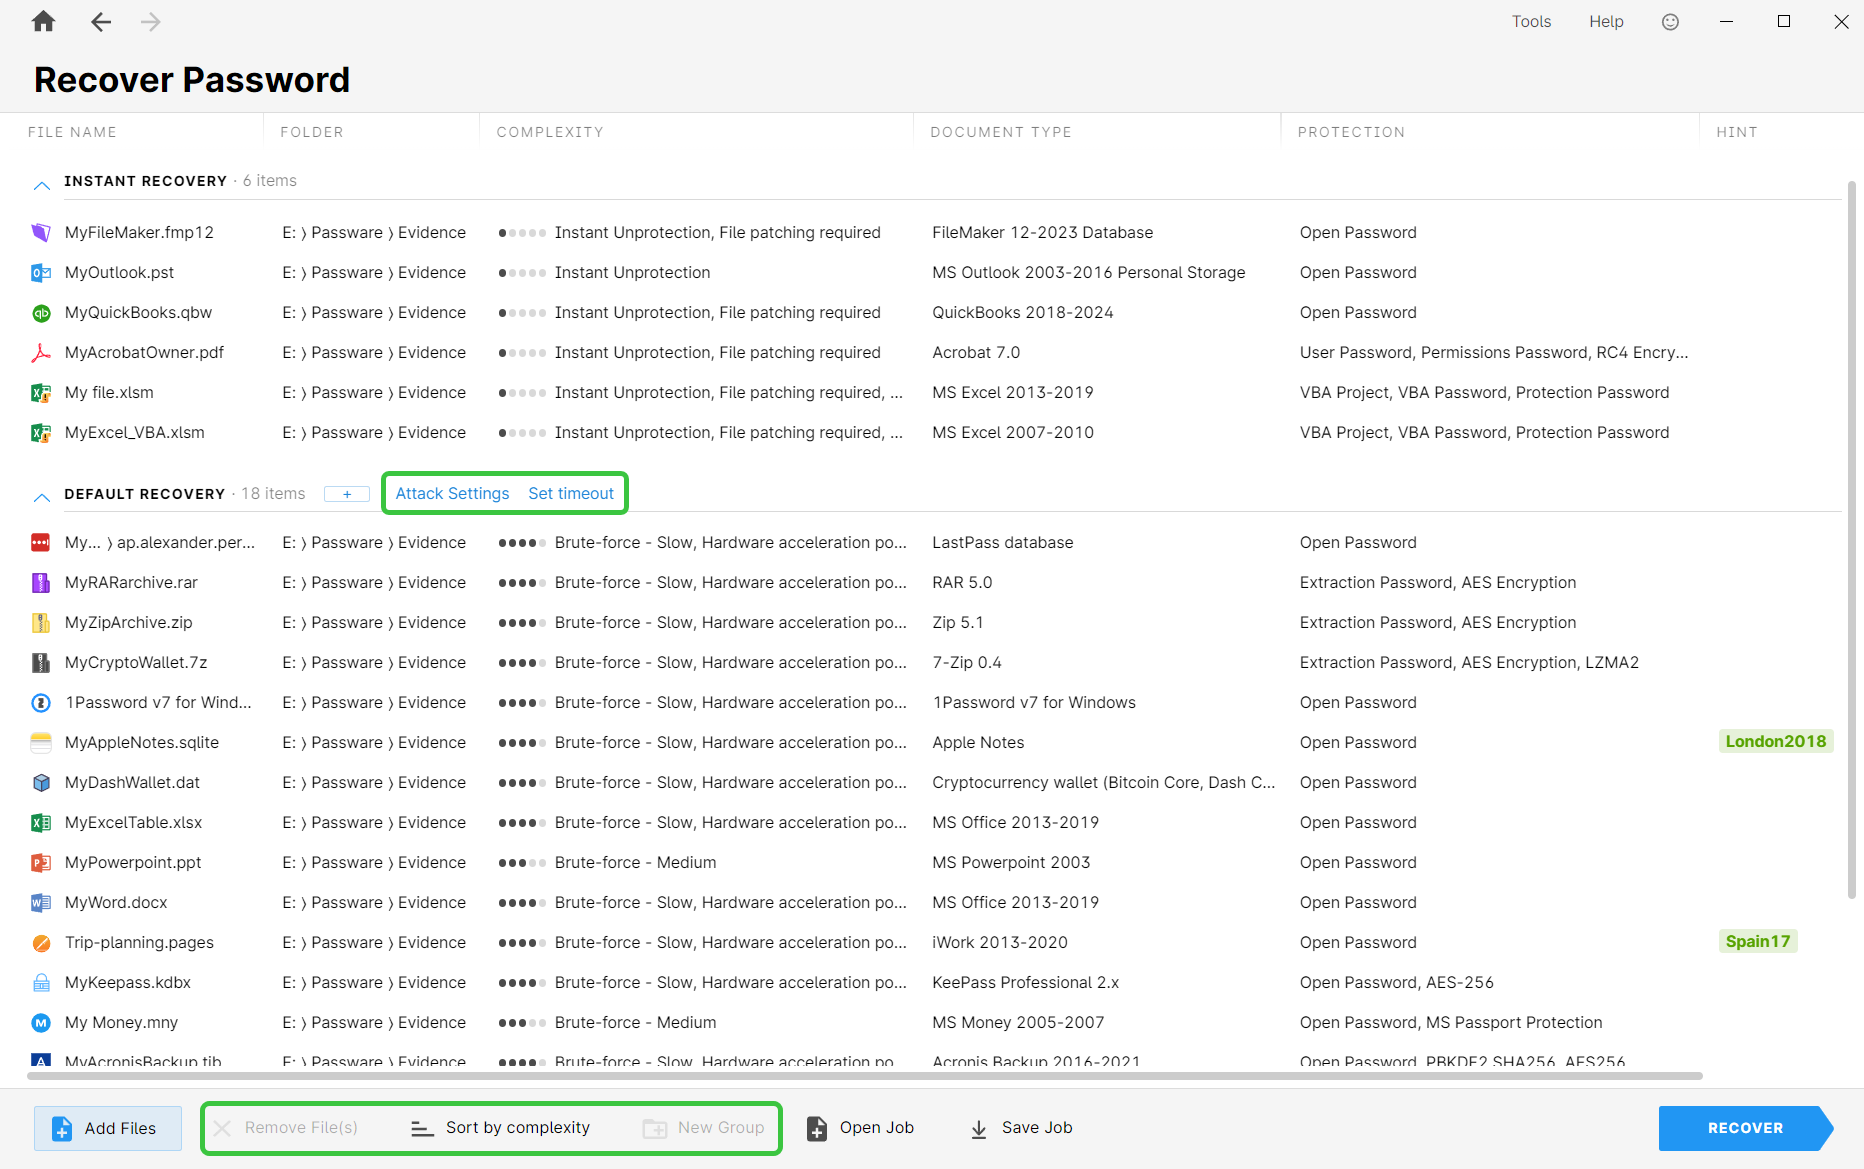The height and width of the screenshot is (1169, 1864).
Task: Sort by the Document Type column header
Action: 1001,132
